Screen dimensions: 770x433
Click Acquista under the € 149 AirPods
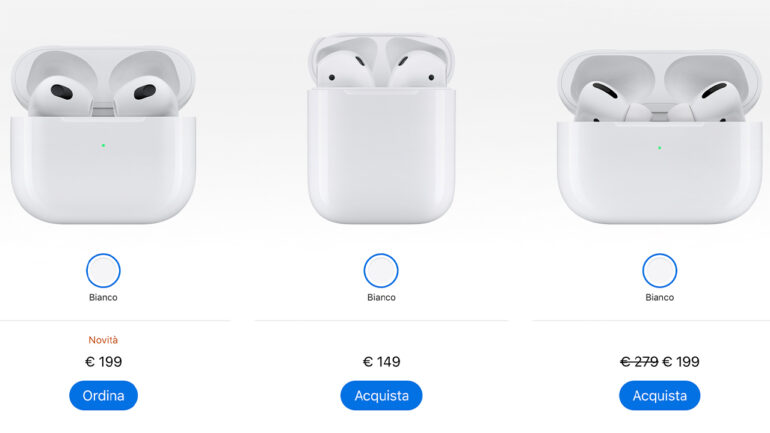[x=381, y=395]
